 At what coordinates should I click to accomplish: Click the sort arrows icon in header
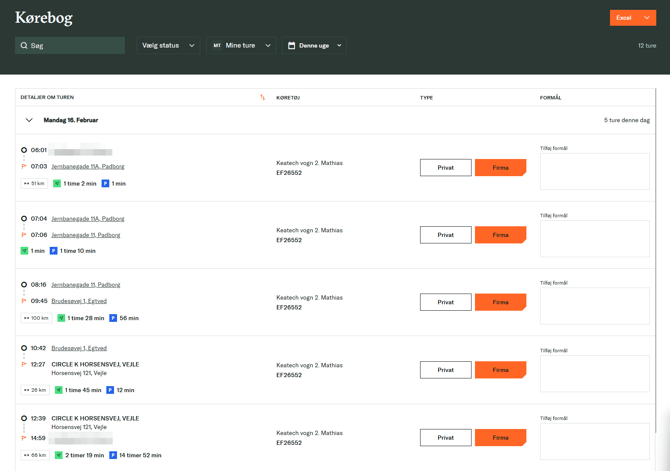coord(263,98)
